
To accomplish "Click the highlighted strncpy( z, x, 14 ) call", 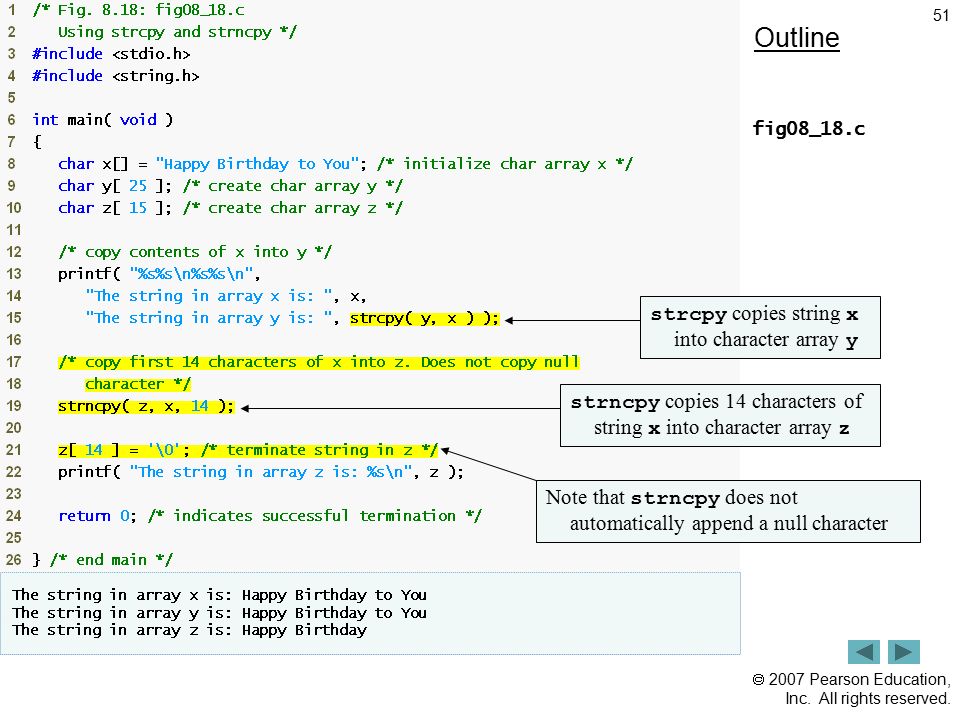I will 146,407.
